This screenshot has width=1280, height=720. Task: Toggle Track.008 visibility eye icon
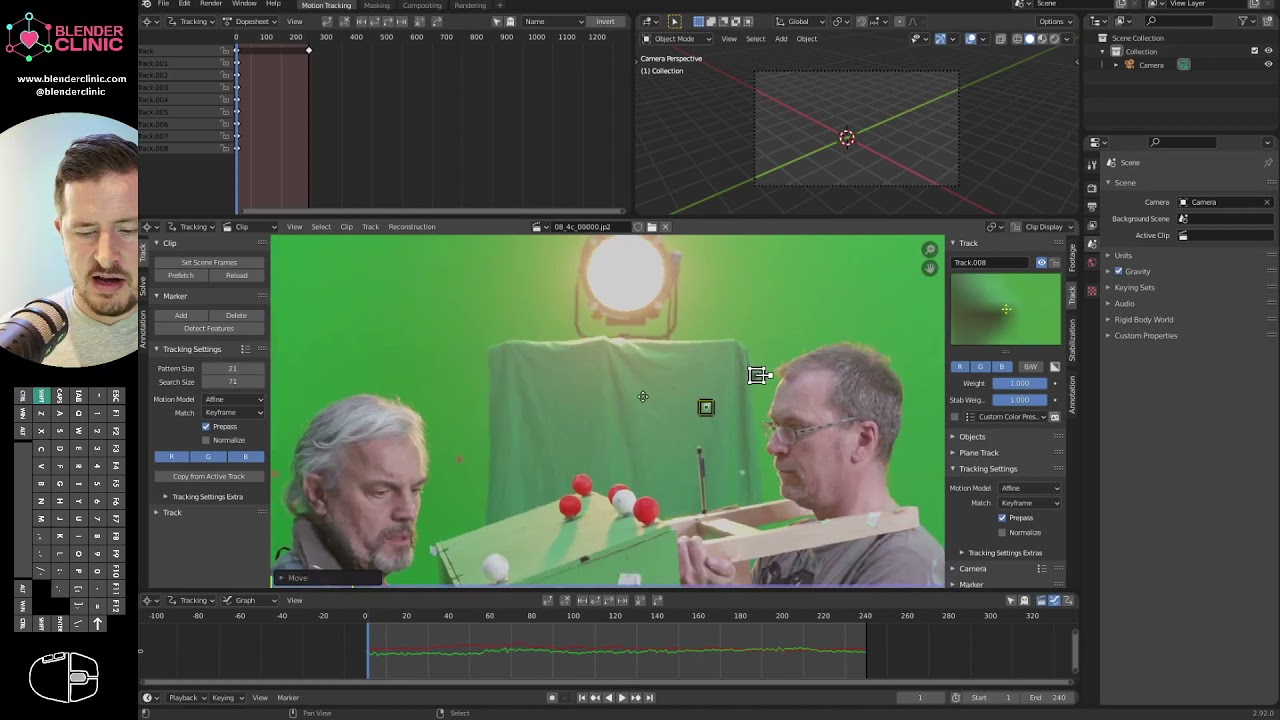tap(1041, 263)
